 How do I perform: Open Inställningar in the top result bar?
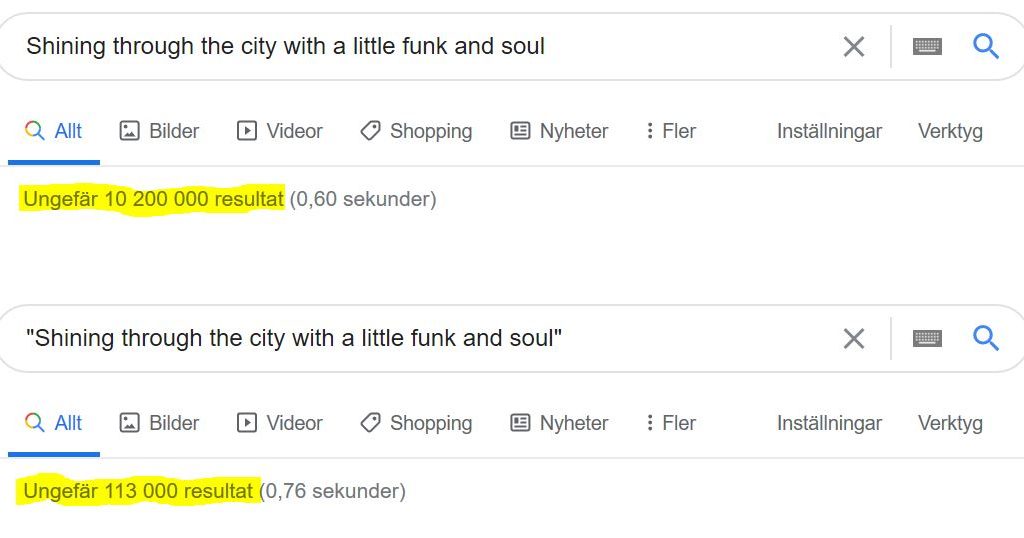(829, 131)
